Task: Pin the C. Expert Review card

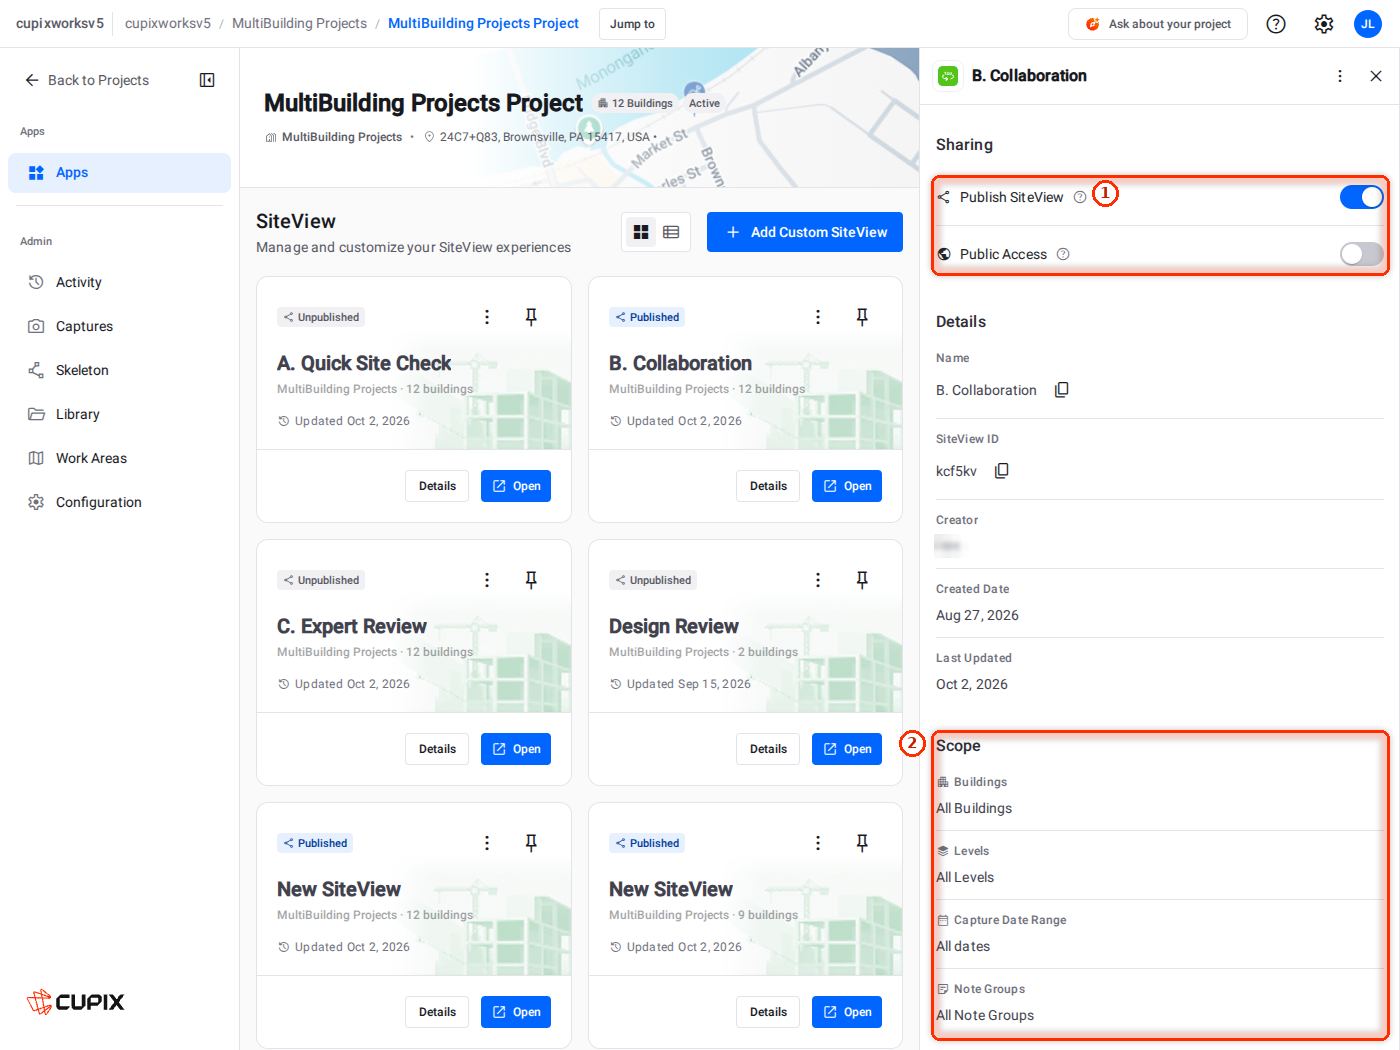Action: [x=531, y=580]
